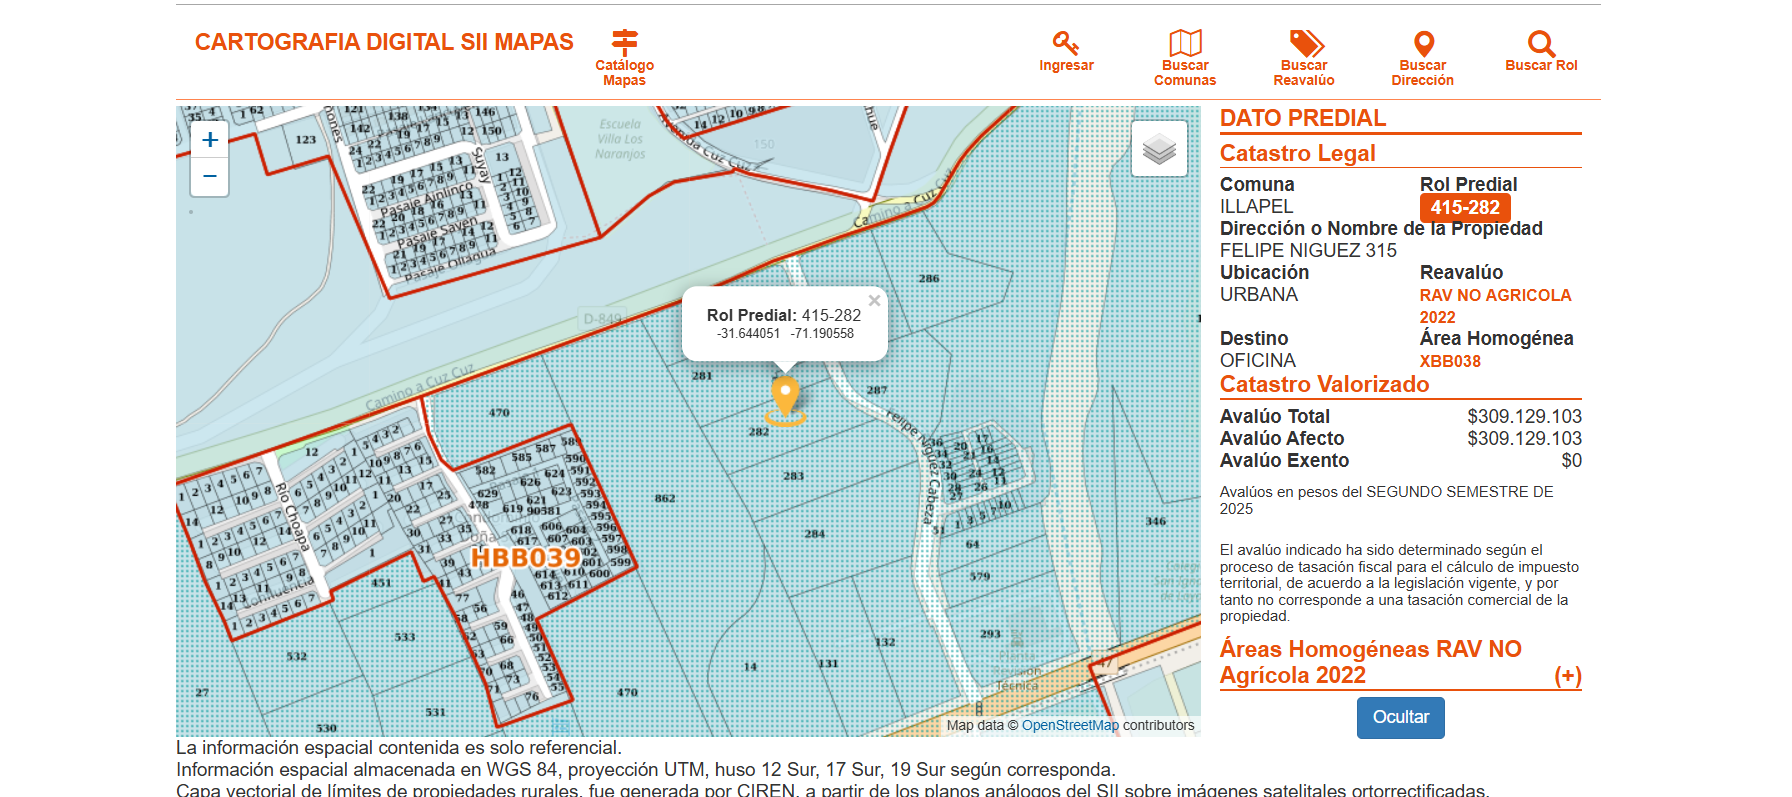
Task: Zoom out on the map
Action: (x=210, y=177)
